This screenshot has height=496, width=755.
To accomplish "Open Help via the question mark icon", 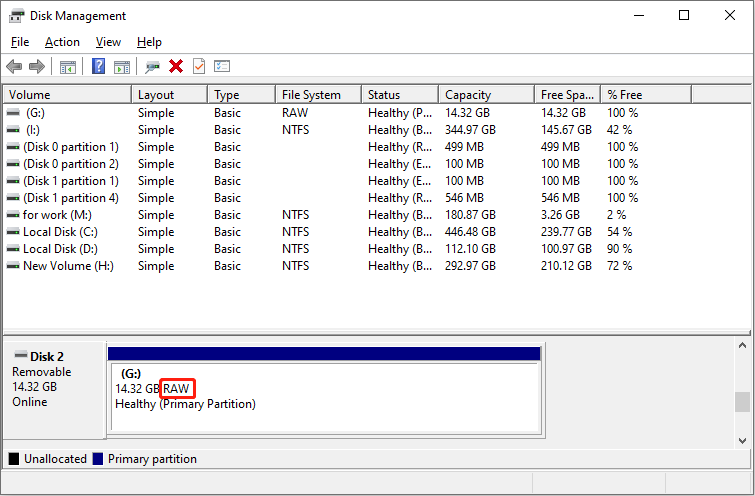I will pyautogui.click(x=98, y=66).
